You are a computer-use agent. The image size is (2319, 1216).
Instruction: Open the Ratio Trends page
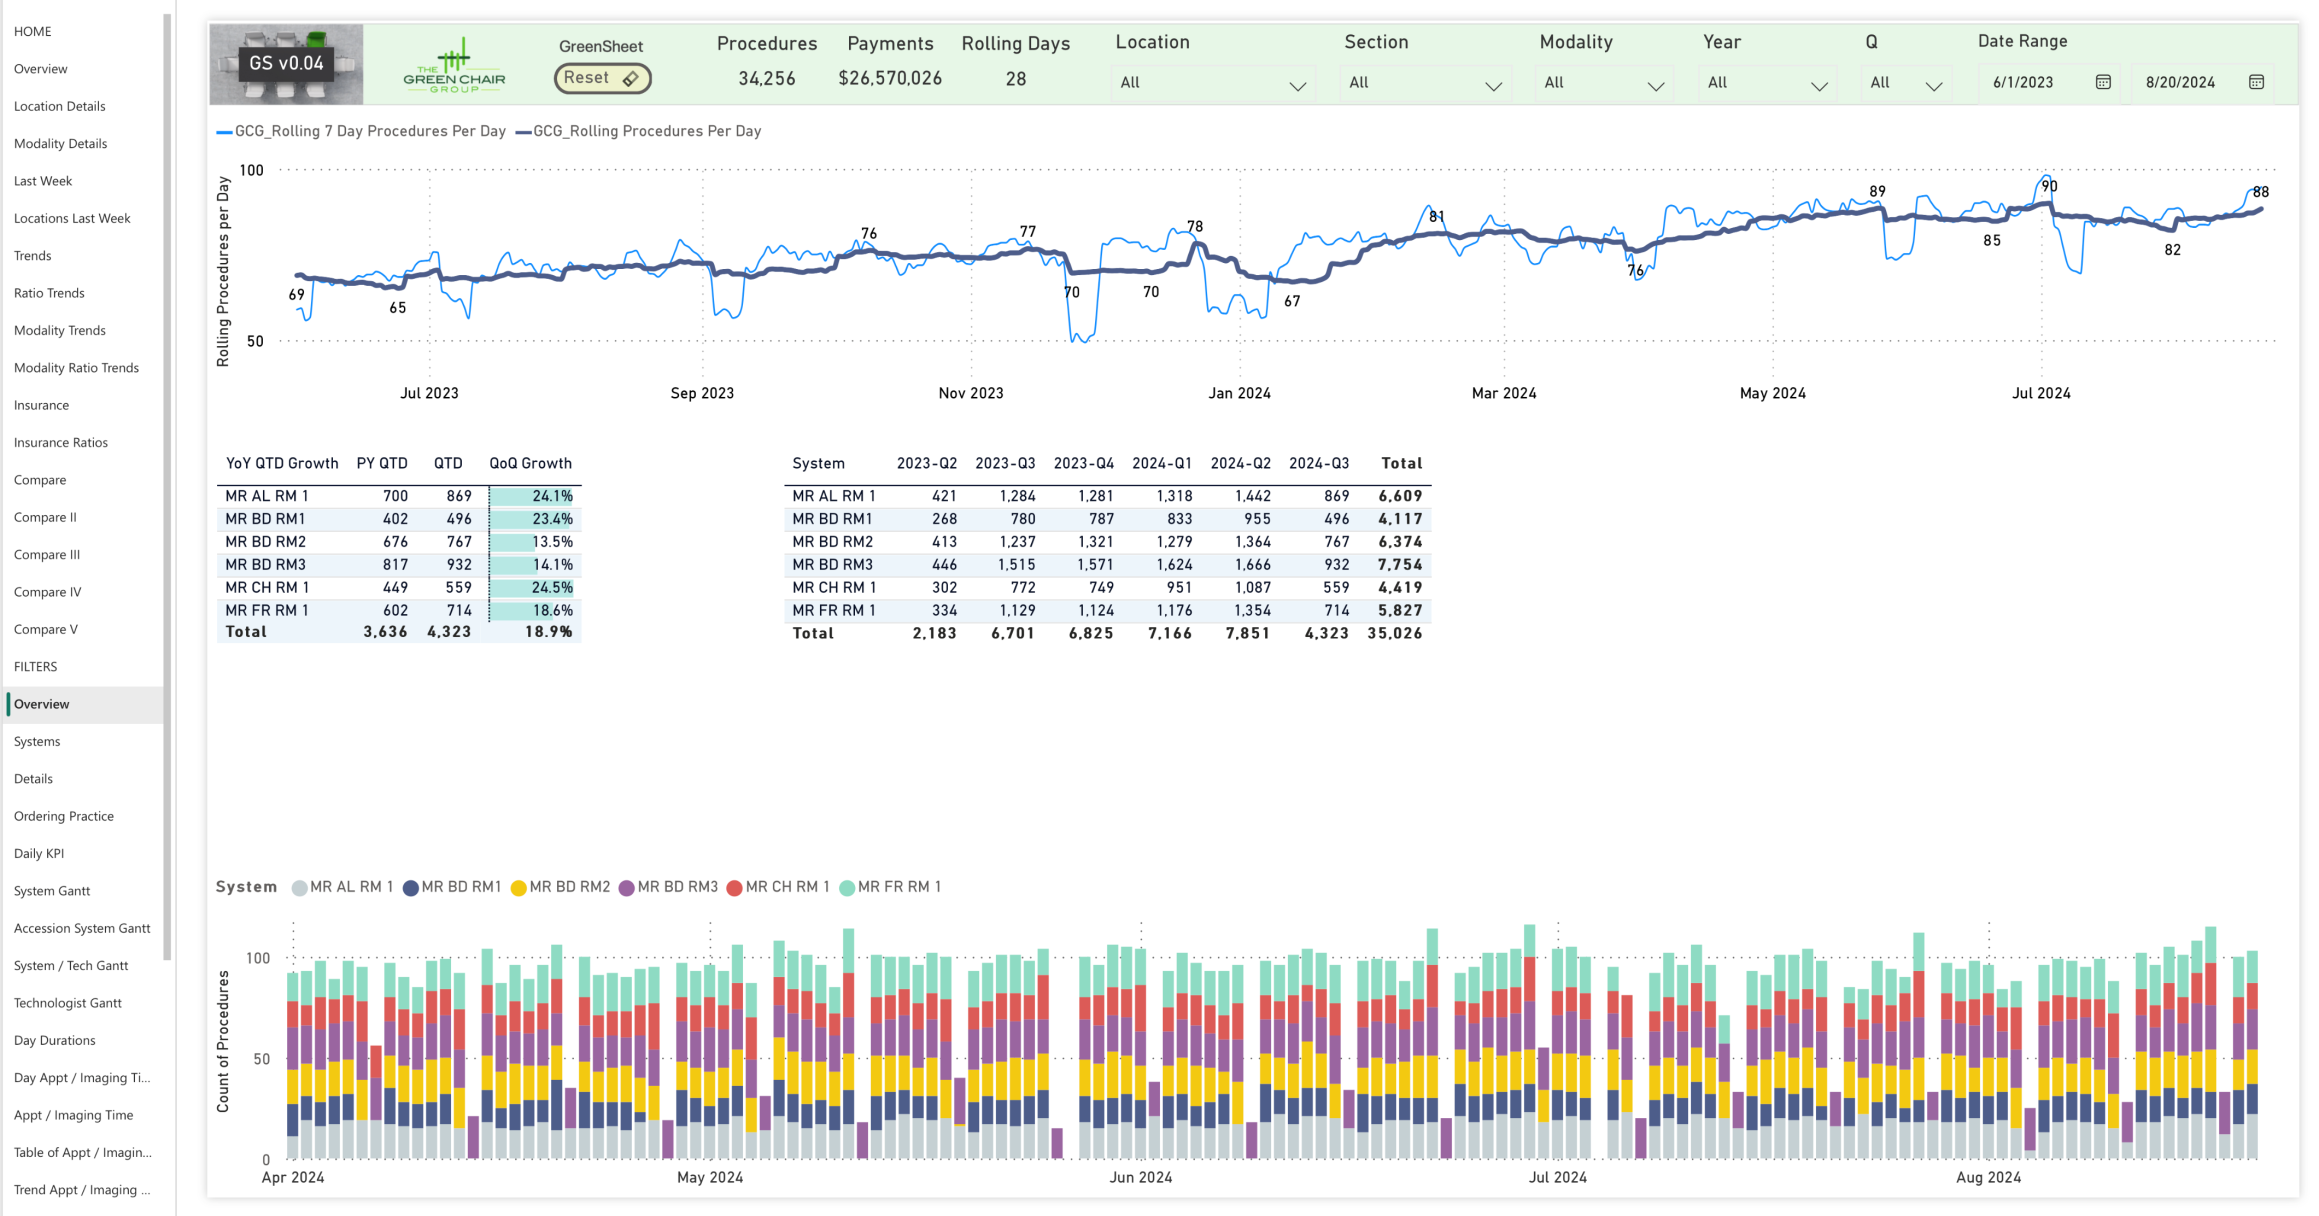pos(49,293)
